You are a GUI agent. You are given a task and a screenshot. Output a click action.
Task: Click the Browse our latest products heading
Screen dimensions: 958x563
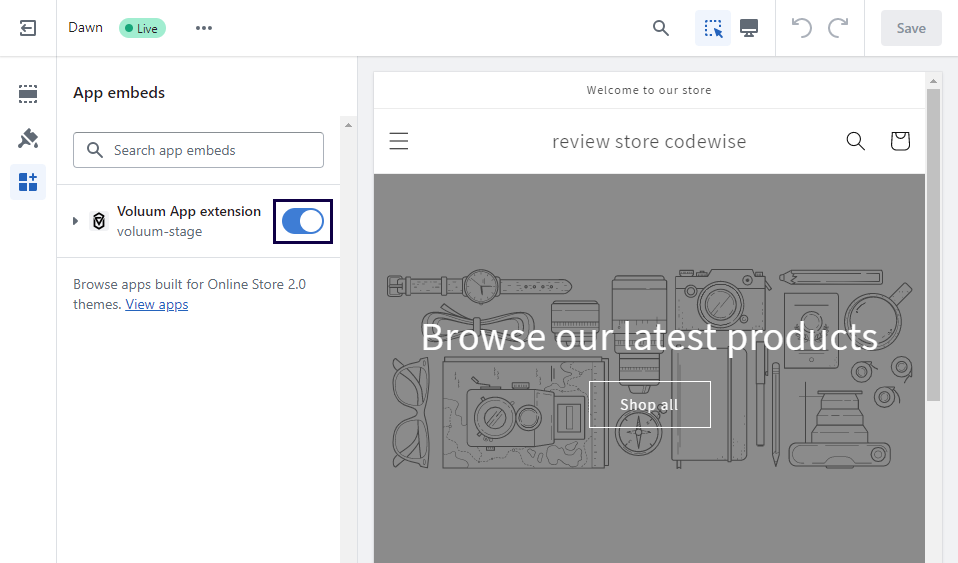(x=649, y=337)
